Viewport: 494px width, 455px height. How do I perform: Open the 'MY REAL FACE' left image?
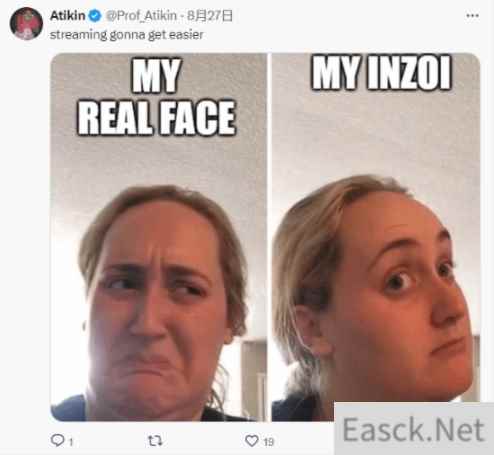[159, 237]
